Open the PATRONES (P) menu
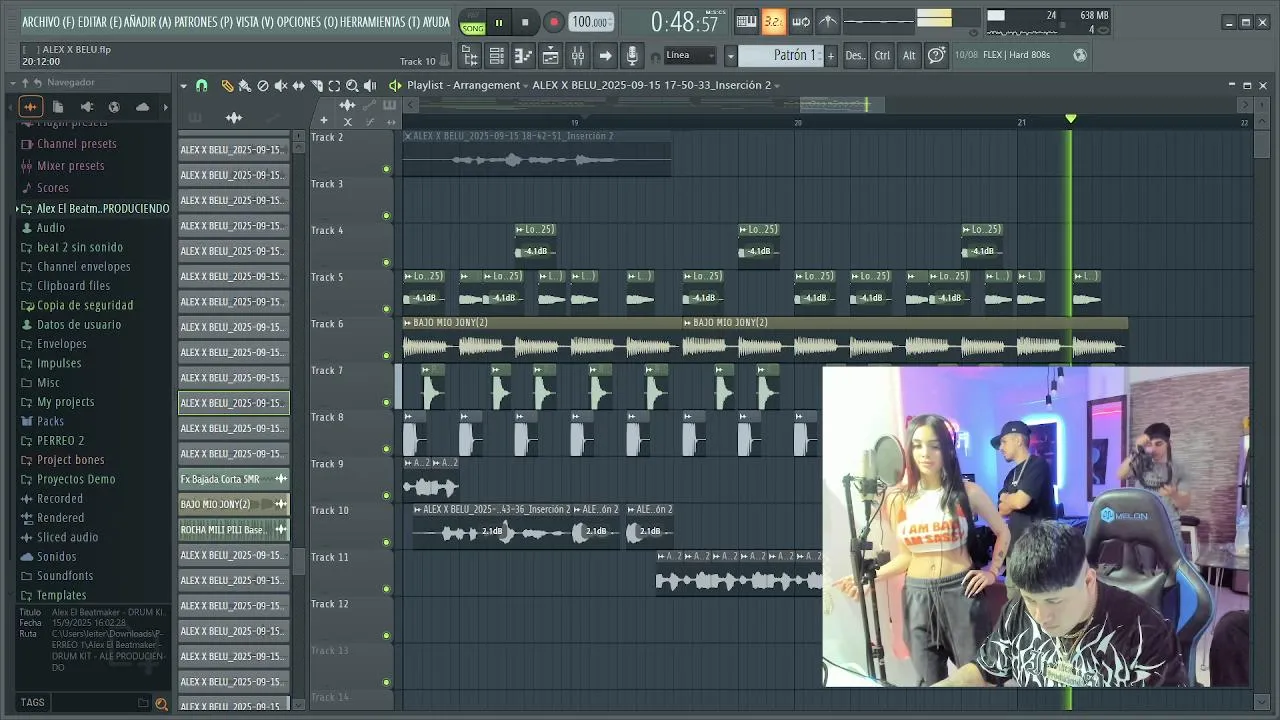 (x=203, y=22)
